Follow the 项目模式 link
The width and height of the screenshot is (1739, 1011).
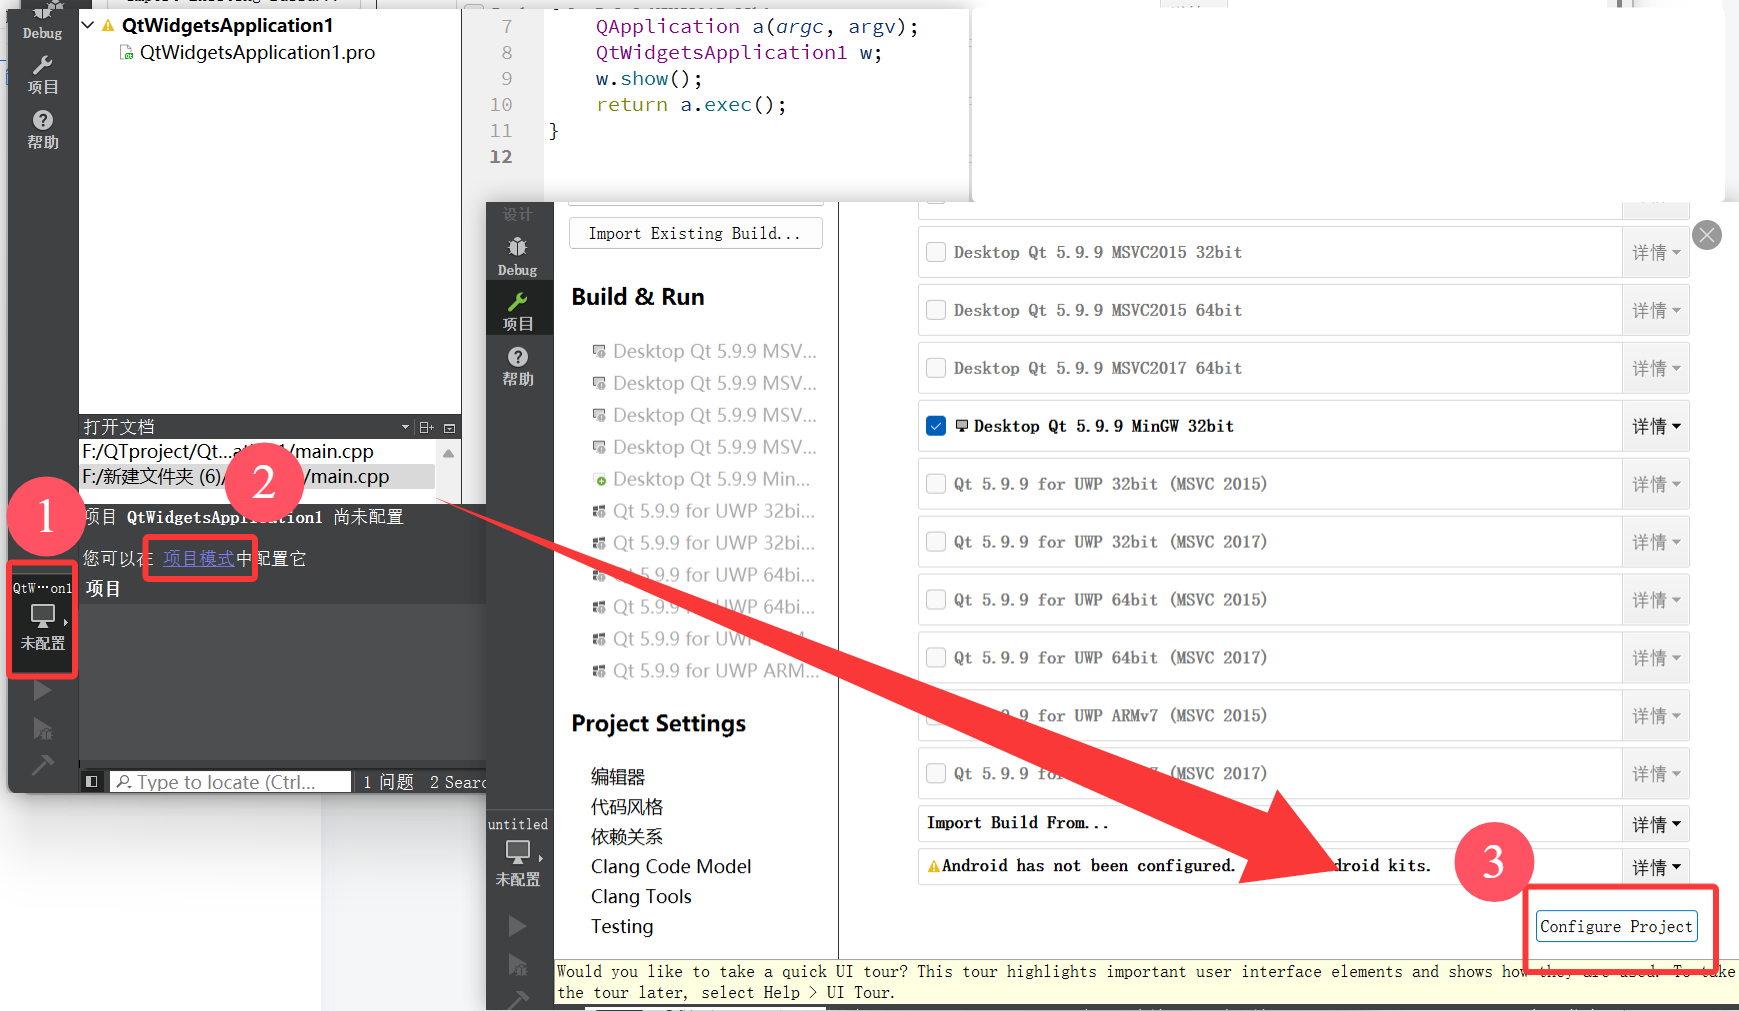199,558
